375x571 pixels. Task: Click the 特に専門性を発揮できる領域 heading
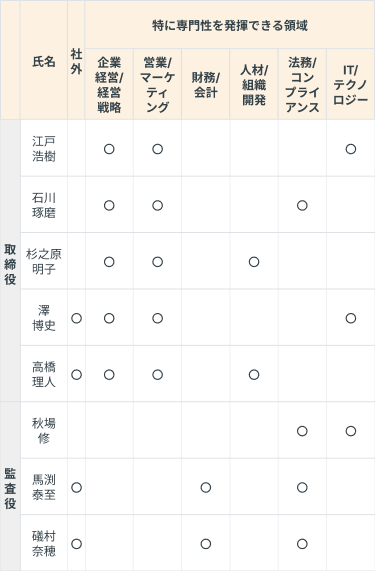(230, 25)
